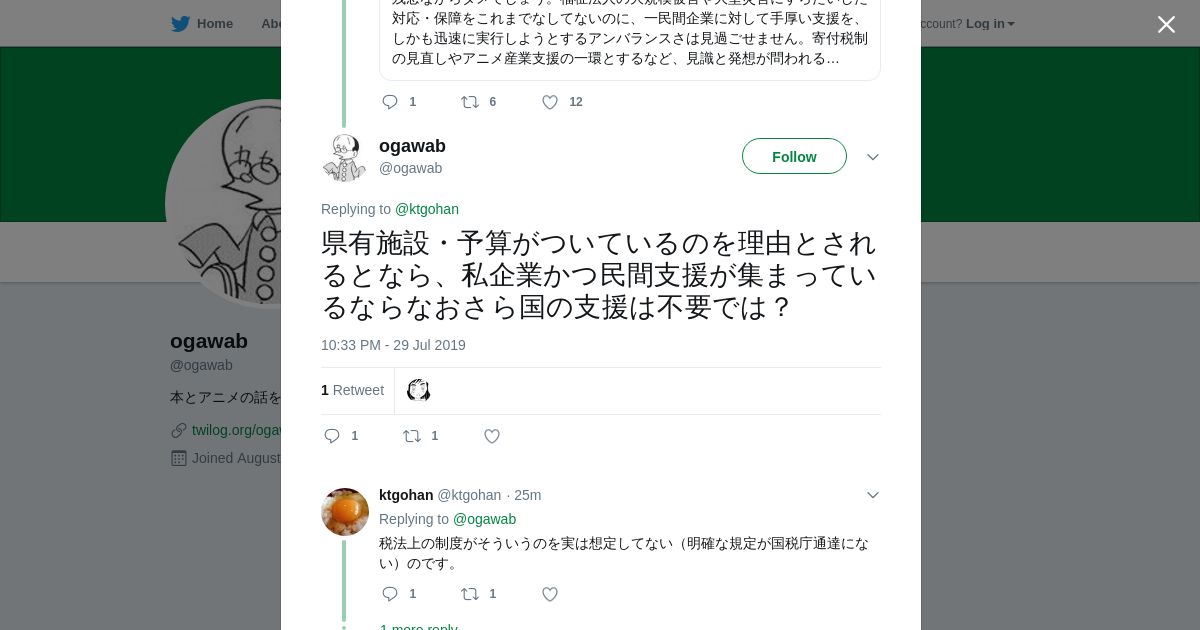1200x630 pixels.
Task: Click the 10:33 PM - 29 Jul 2019 timestamp
Action: point(393,345)
